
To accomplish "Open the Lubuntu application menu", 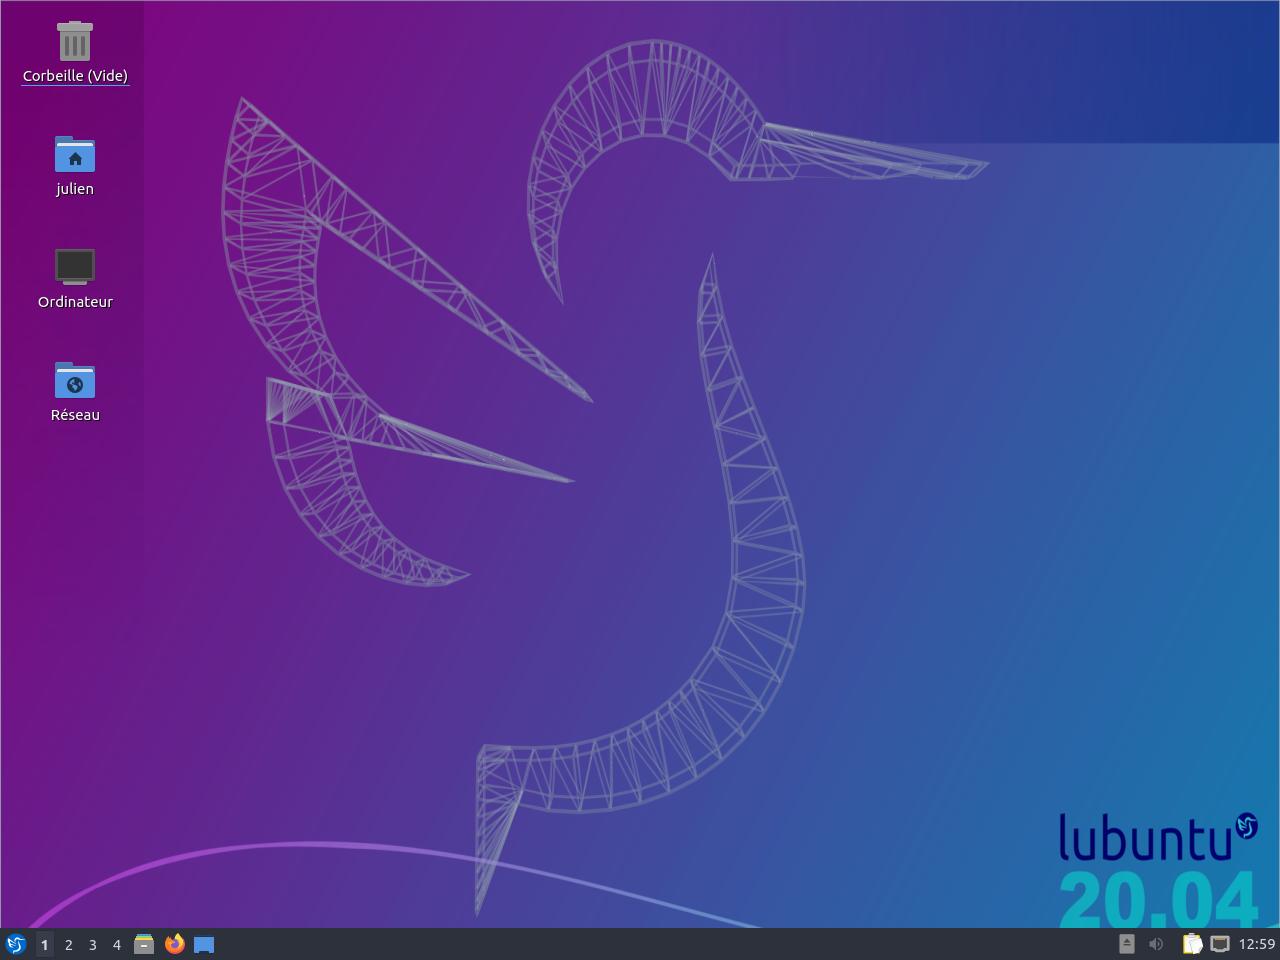I will (16, 944).
